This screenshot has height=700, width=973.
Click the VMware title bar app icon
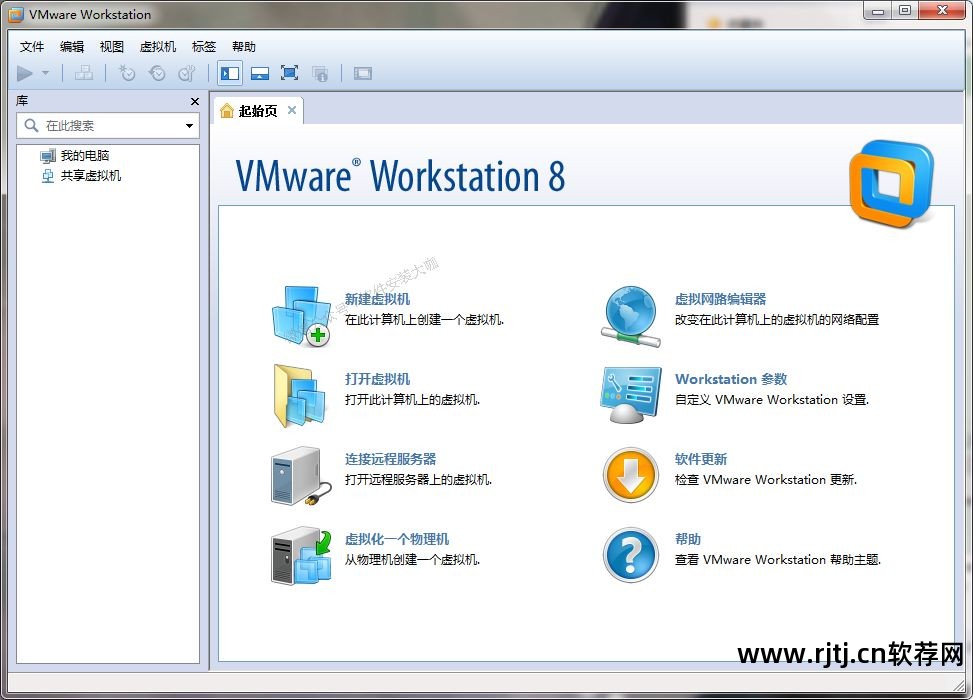pyautogui.click(x=16, y=14)
